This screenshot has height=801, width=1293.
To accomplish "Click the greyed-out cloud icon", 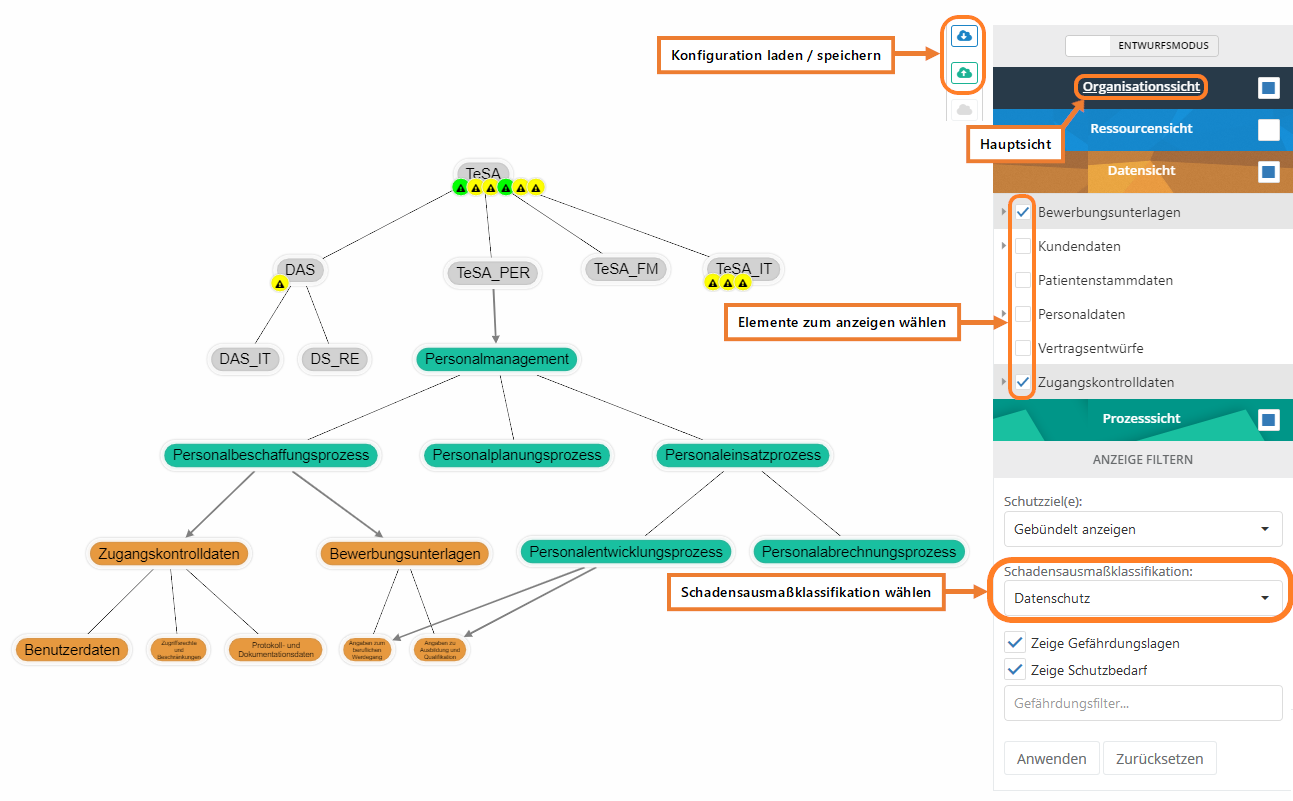I will pyautogui.click(x=963, y=109).
